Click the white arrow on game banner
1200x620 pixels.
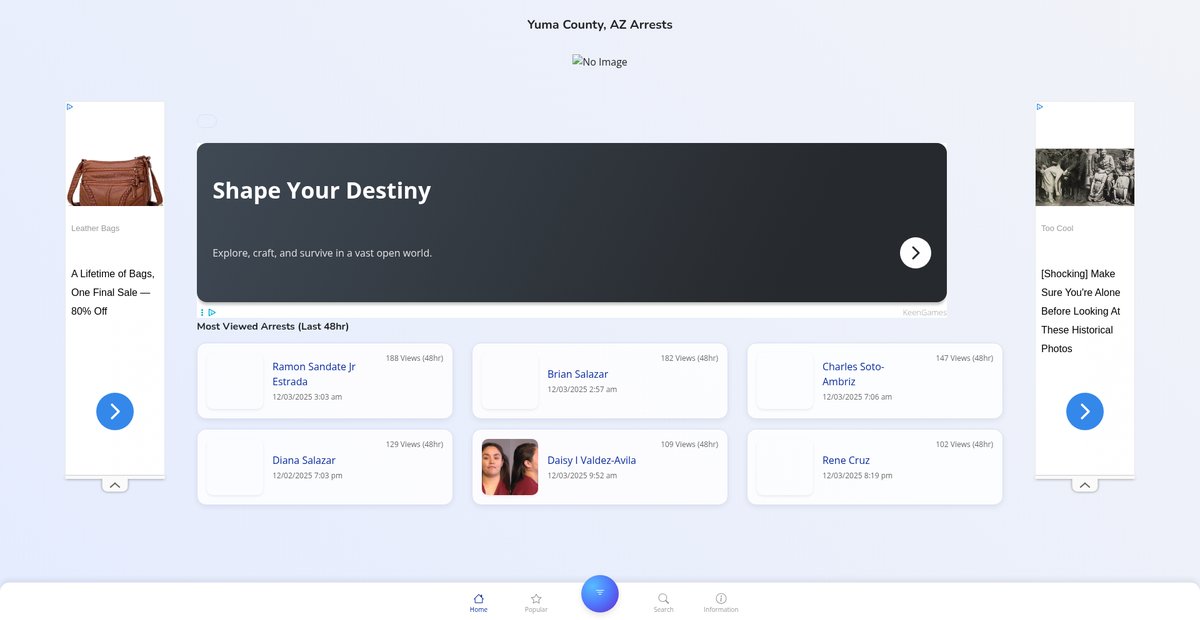click(x=915, y=253)
